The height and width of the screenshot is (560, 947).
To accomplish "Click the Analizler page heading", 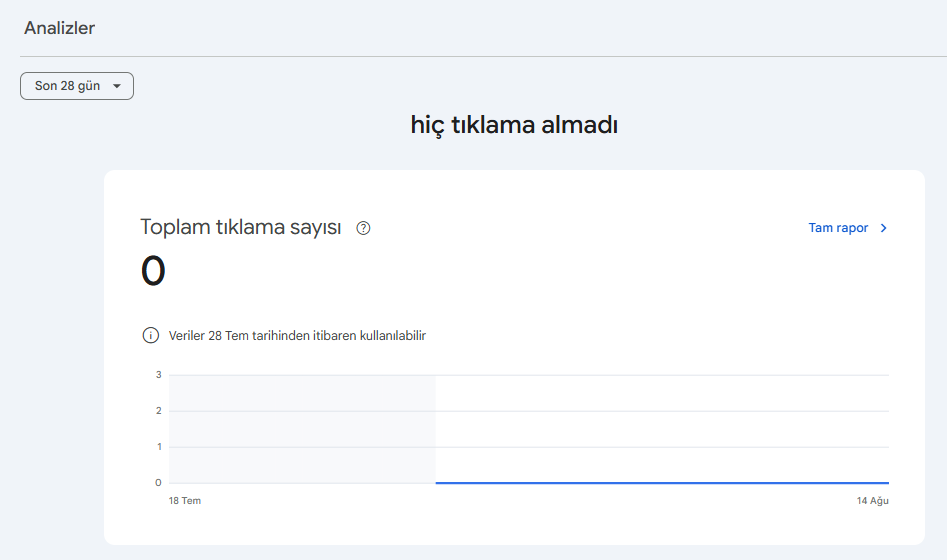I will [x=59, y=28].
